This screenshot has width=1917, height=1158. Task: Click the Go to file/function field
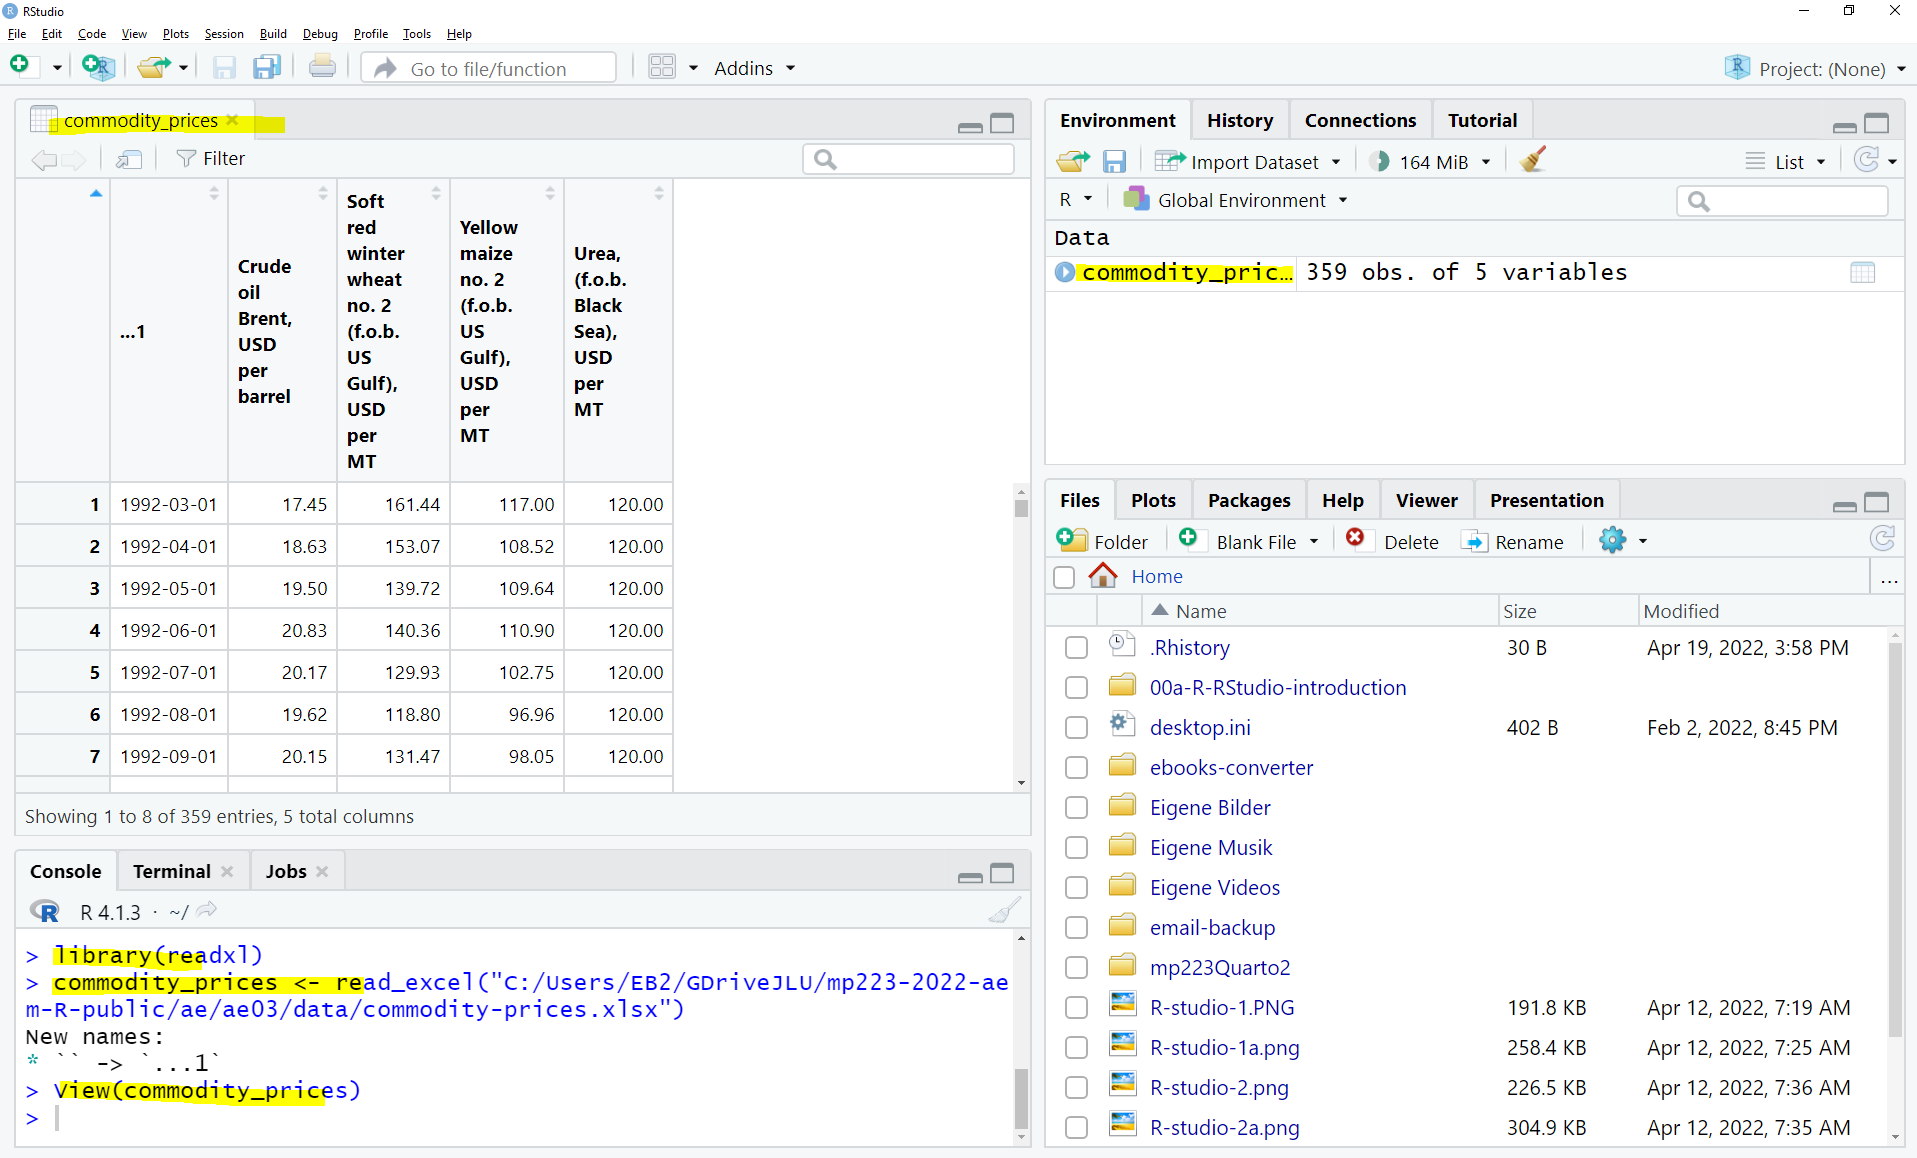[489, 68]
